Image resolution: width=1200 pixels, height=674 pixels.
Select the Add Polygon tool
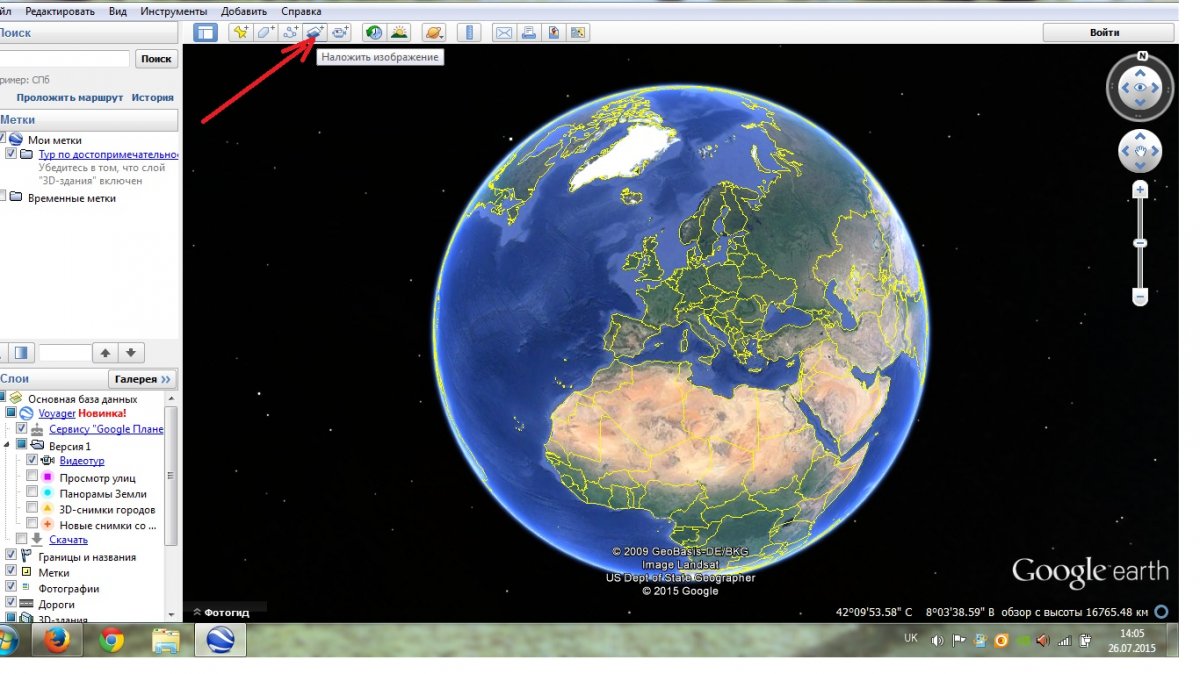(x=265, y=33)
